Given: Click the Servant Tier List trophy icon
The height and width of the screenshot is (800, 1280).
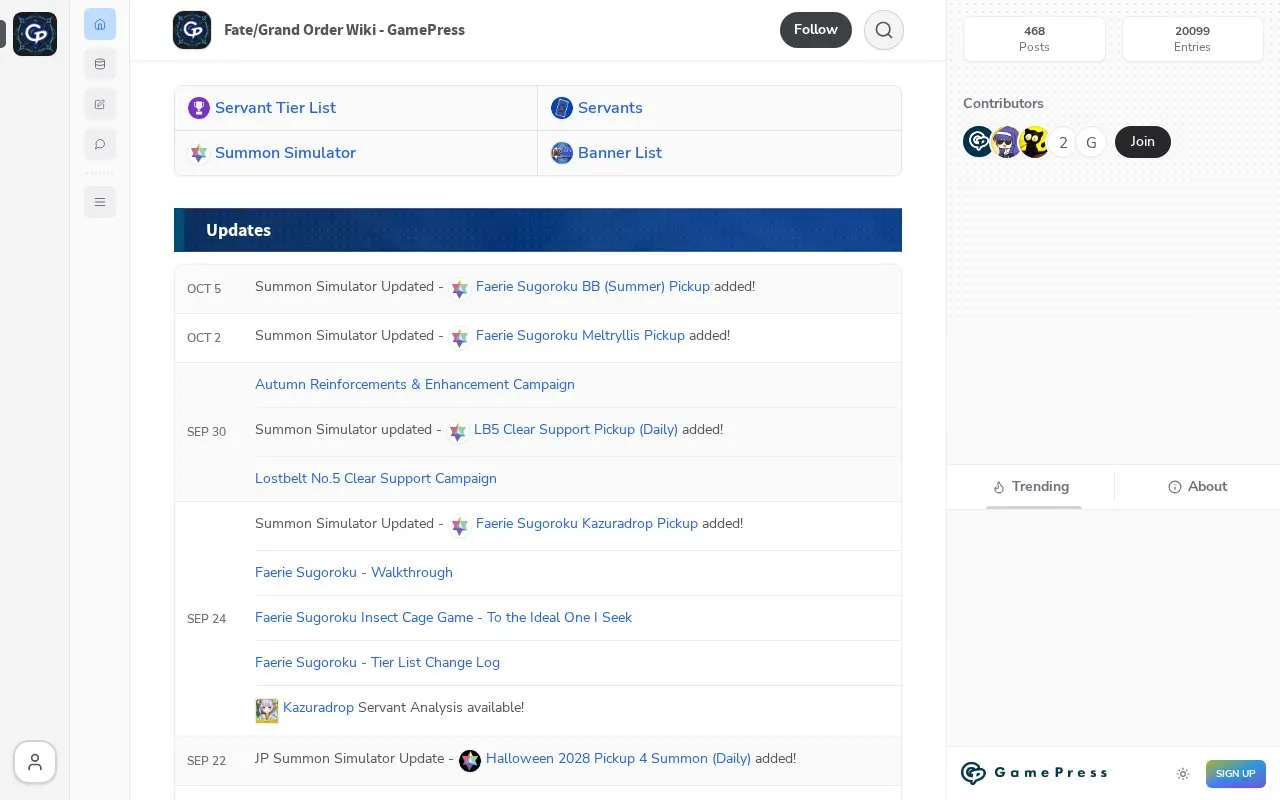Looking at the screenshot, I should [199, 108].
